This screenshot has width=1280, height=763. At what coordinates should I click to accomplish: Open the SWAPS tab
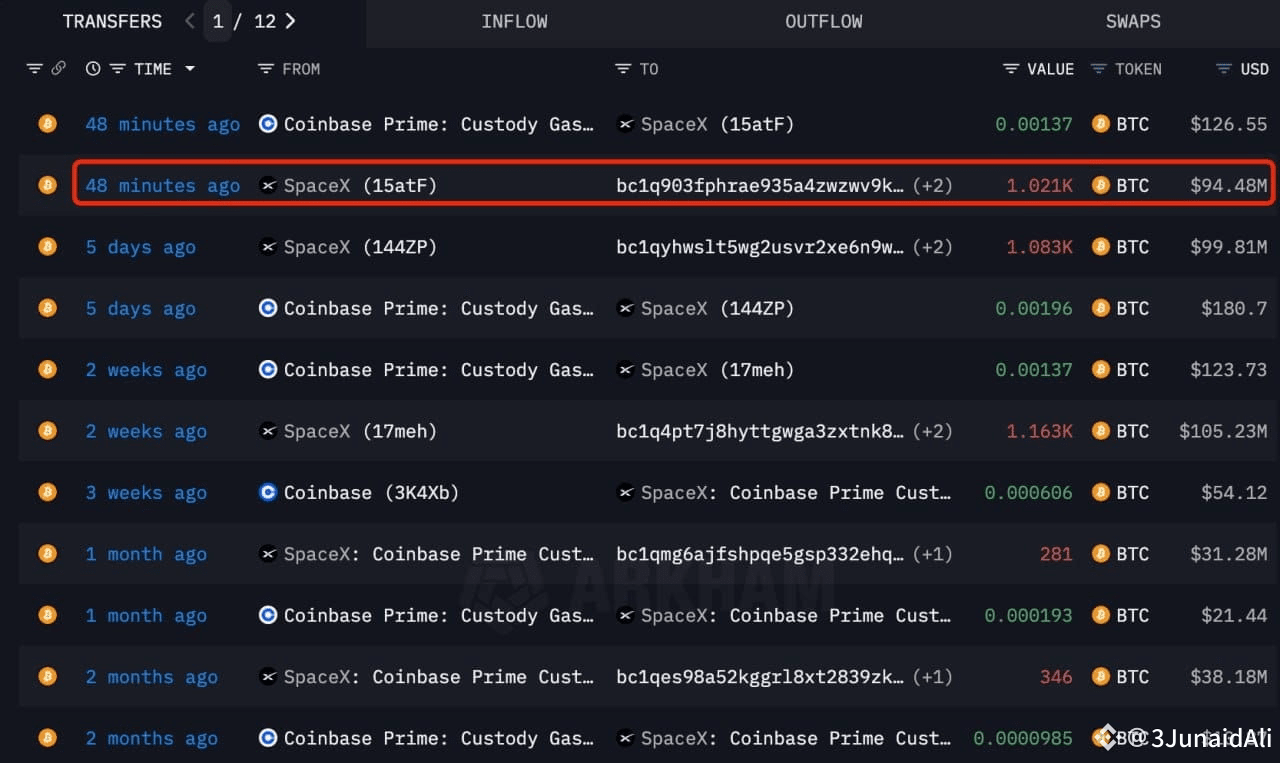pyautogui.click(x=1133, y=22)
